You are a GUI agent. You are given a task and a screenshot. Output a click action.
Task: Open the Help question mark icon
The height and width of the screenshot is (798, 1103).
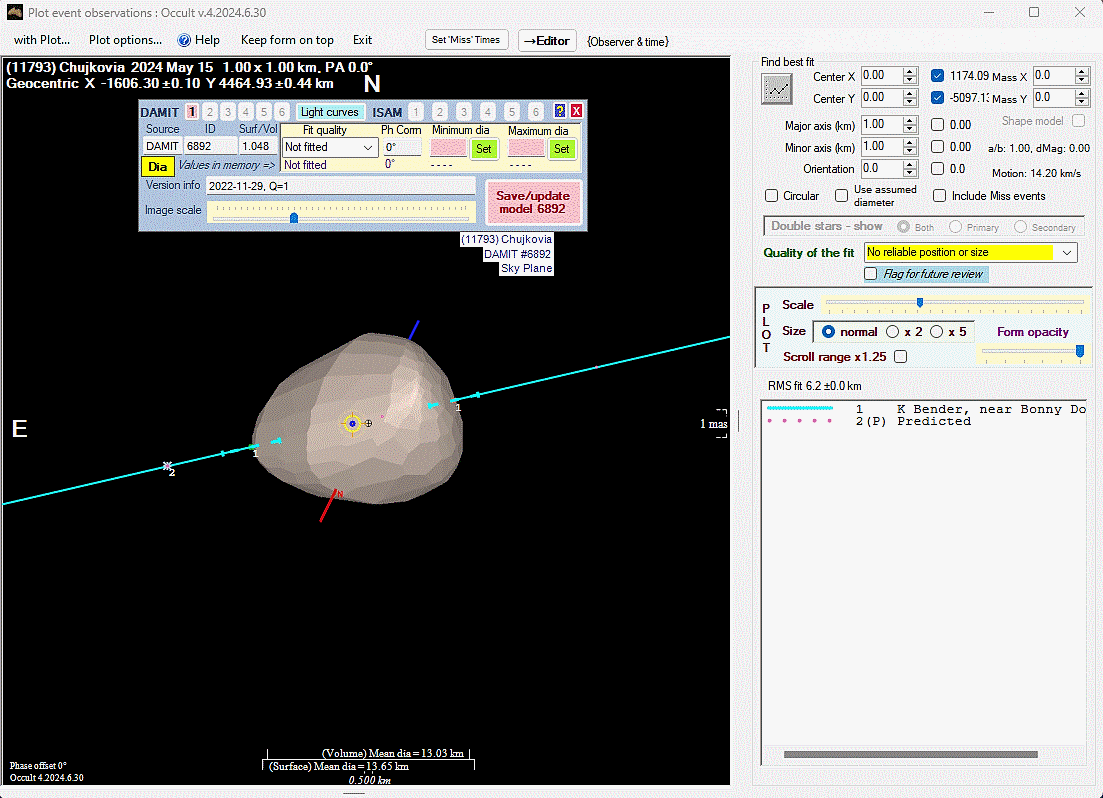(184, 40)
